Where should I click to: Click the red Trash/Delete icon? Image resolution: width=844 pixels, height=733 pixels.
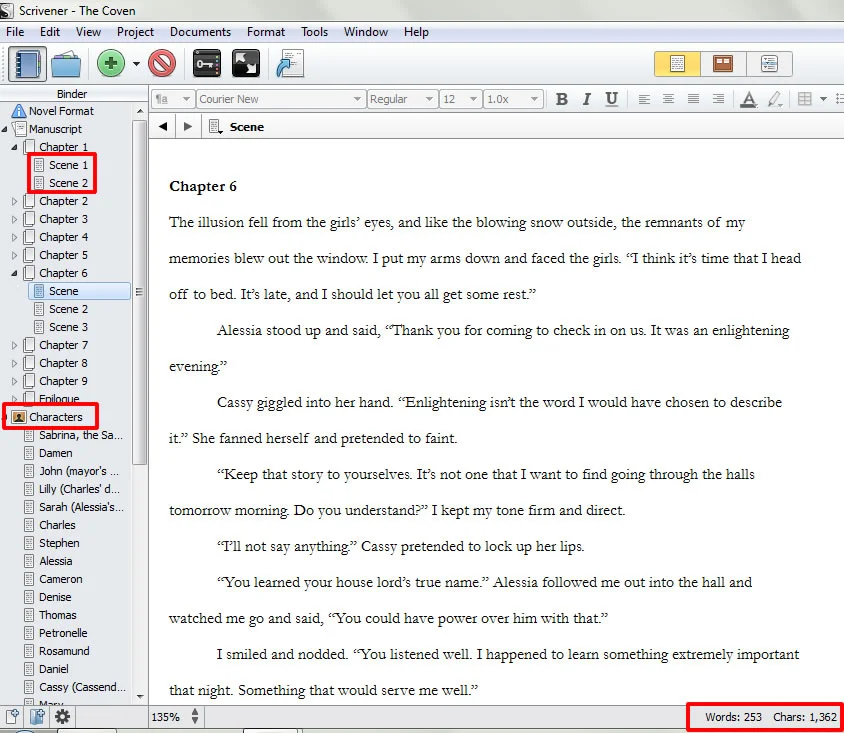162,64
